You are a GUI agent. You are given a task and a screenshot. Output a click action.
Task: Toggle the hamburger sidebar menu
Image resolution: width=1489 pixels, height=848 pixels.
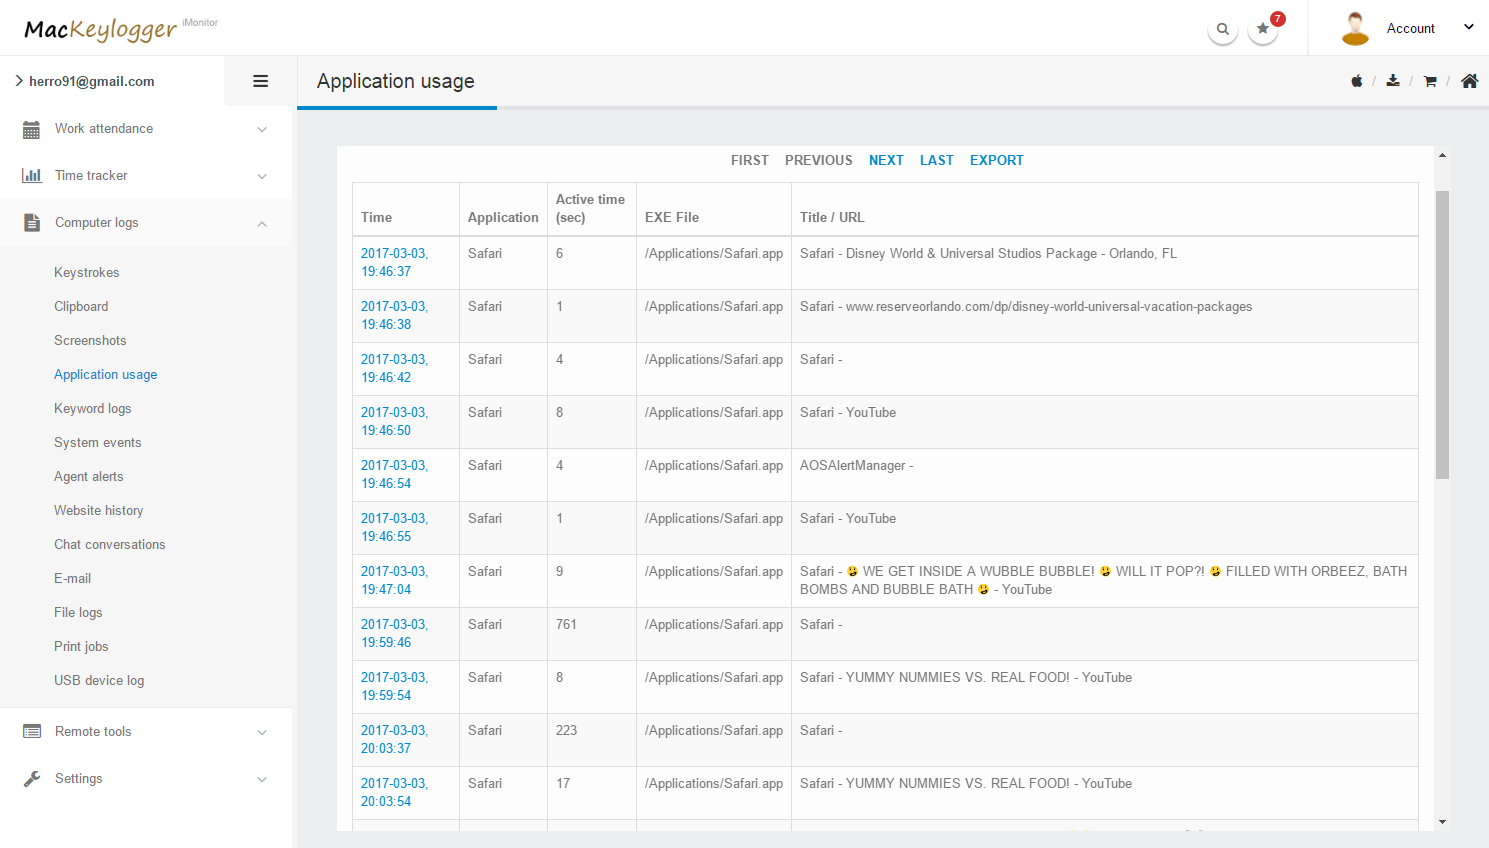(x=260, y=81)
